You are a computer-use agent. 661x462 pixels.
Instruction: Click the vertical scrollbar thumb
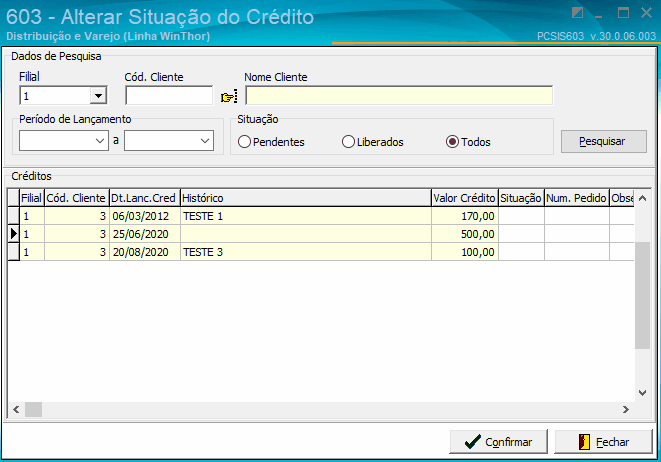642,295
